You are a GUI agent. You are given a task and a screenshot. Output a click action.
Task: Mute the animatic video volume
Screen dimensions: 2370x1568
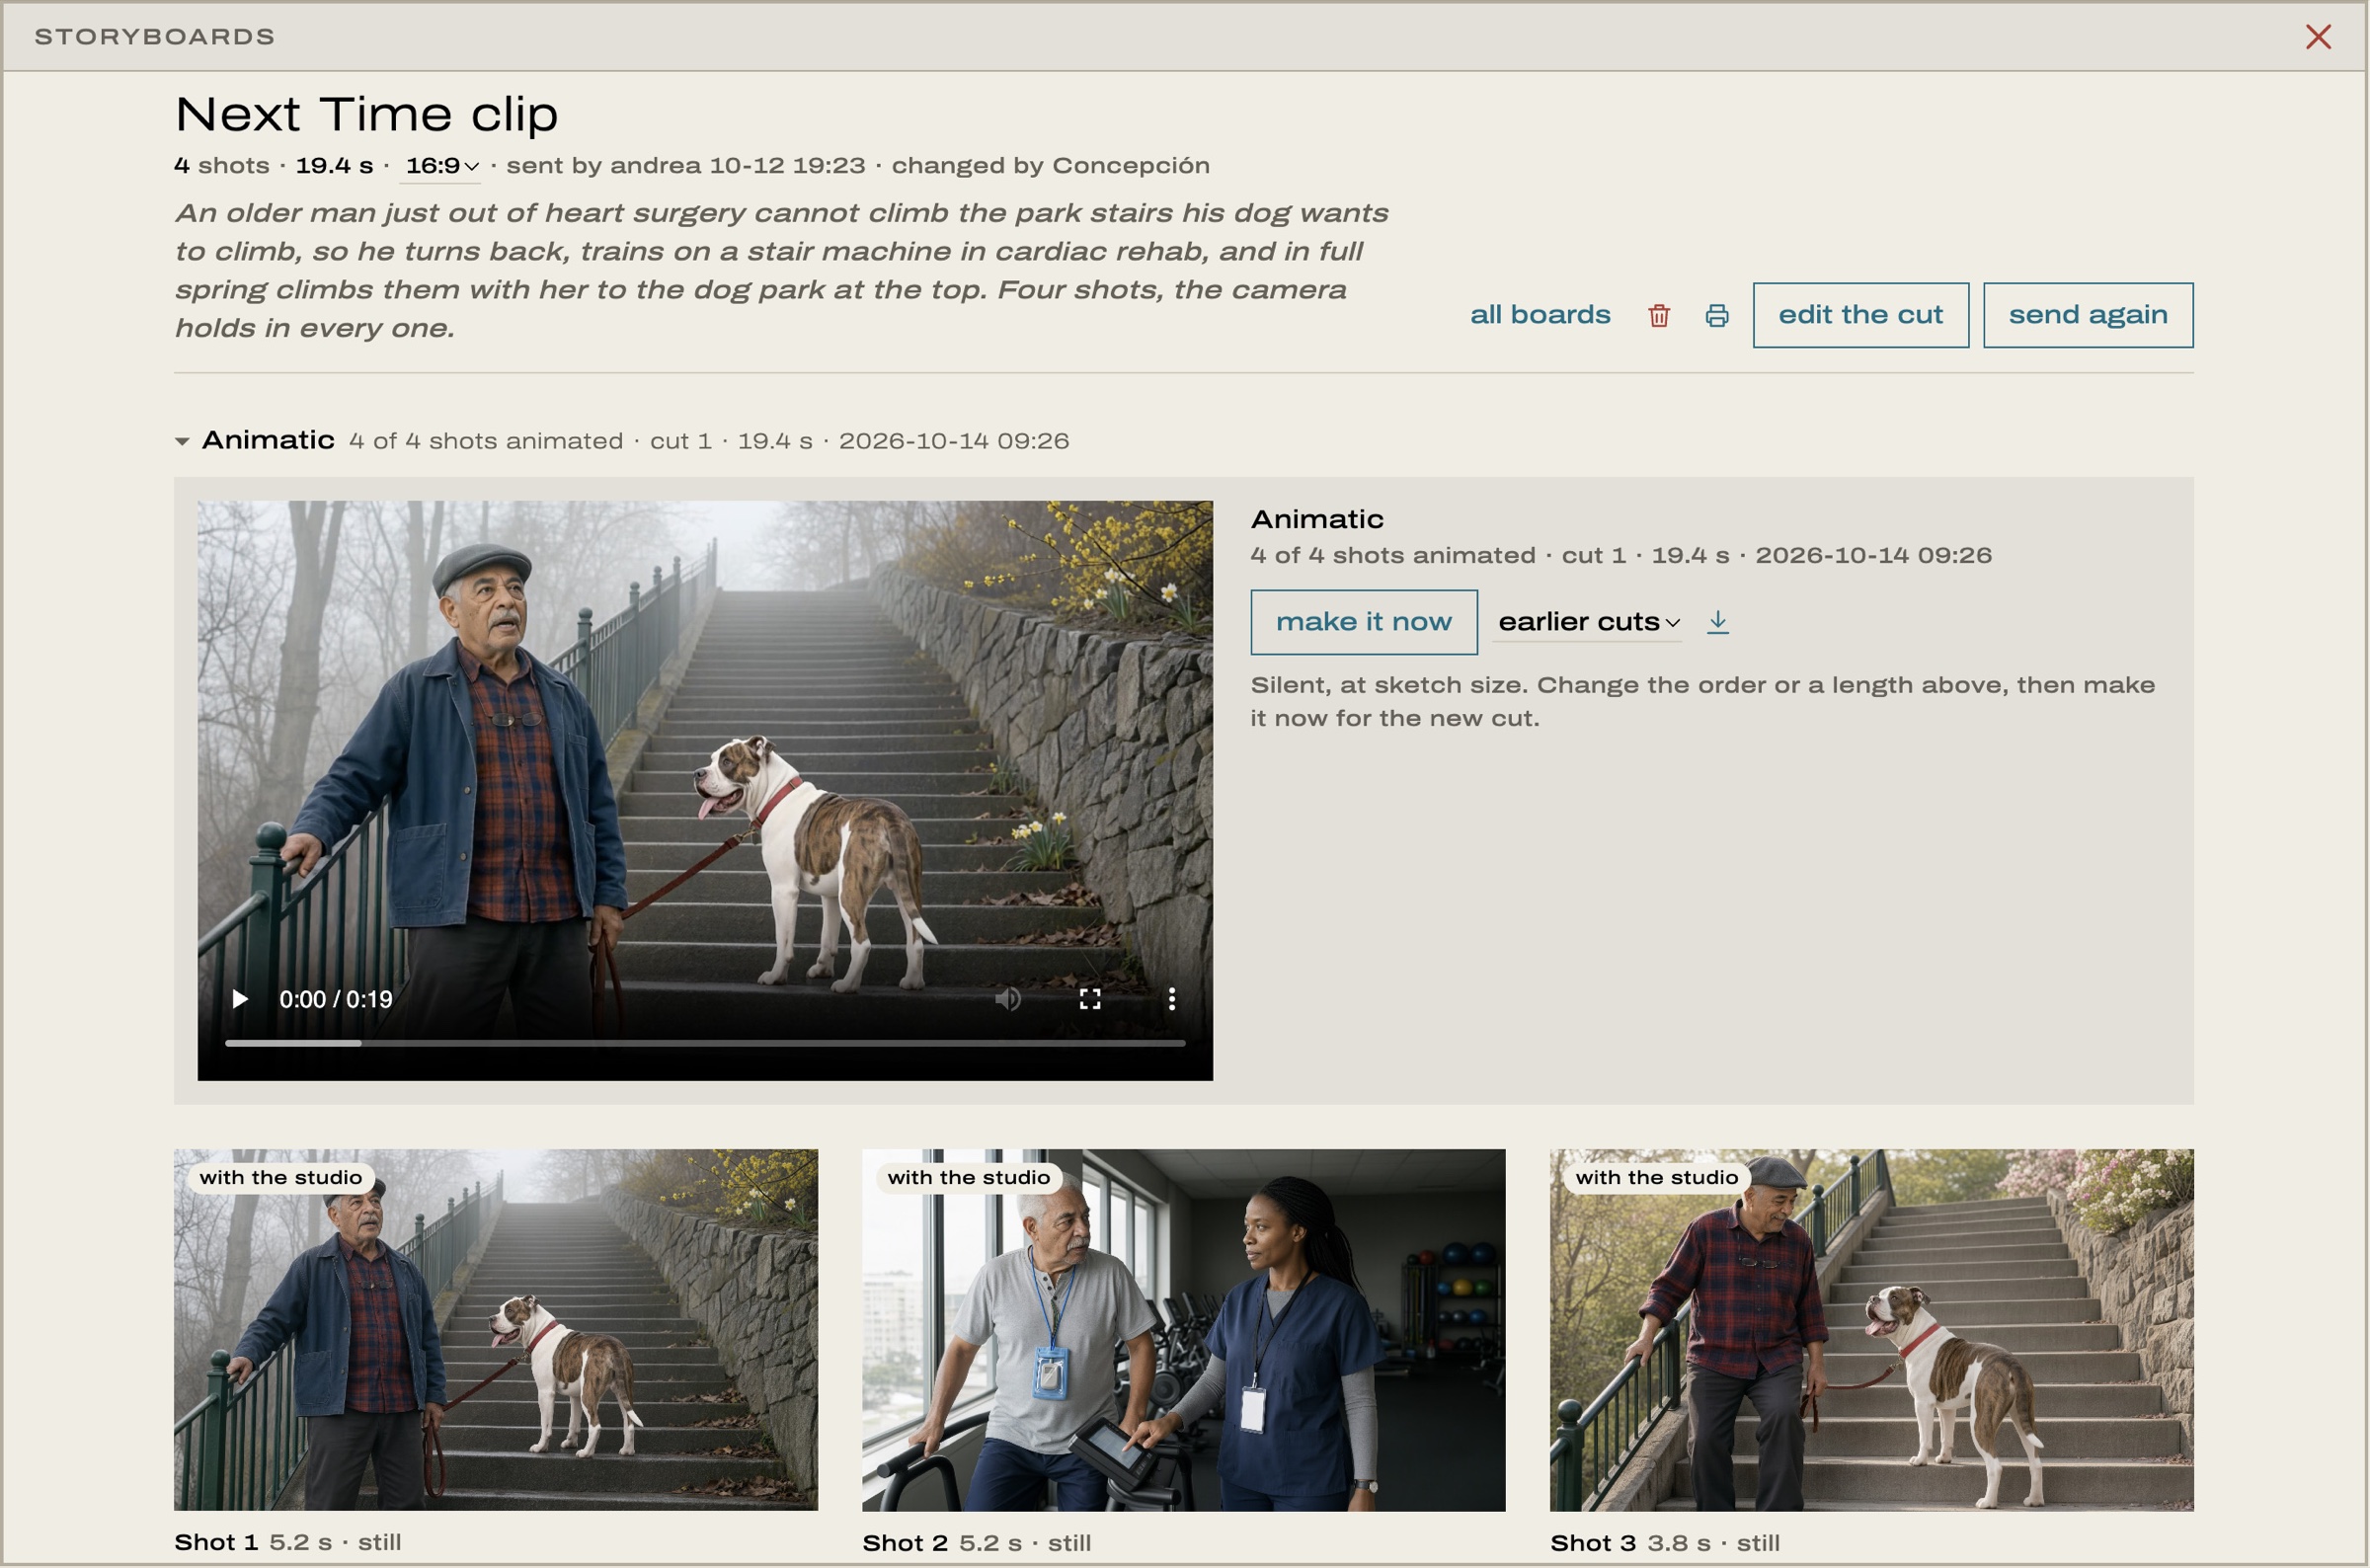pos(1008,999)
